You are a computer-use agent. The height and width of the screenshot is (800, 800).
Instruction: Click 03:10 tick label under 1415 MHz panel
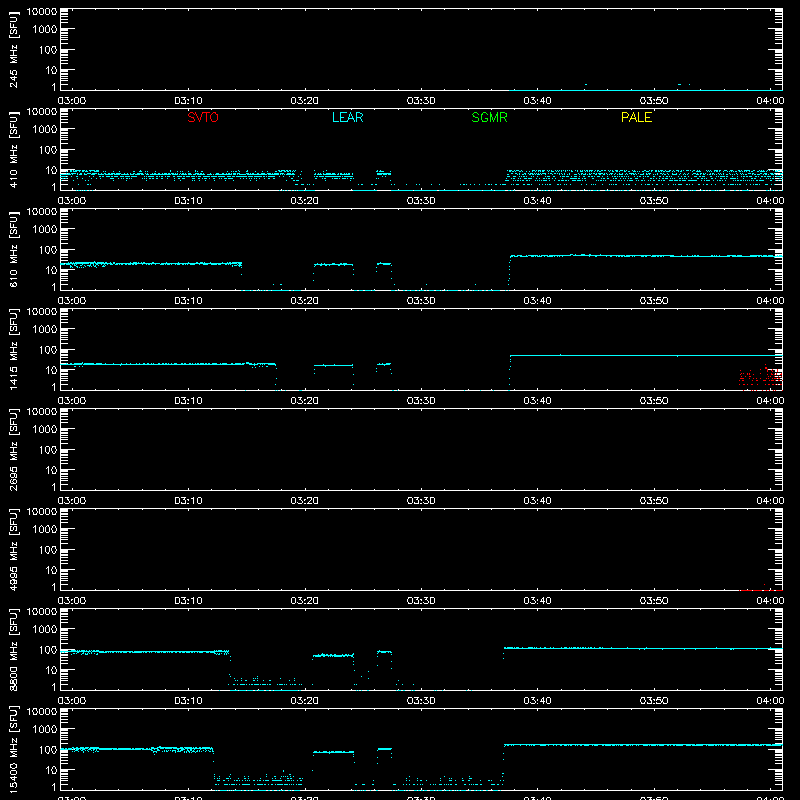click(x=188, y=401)
